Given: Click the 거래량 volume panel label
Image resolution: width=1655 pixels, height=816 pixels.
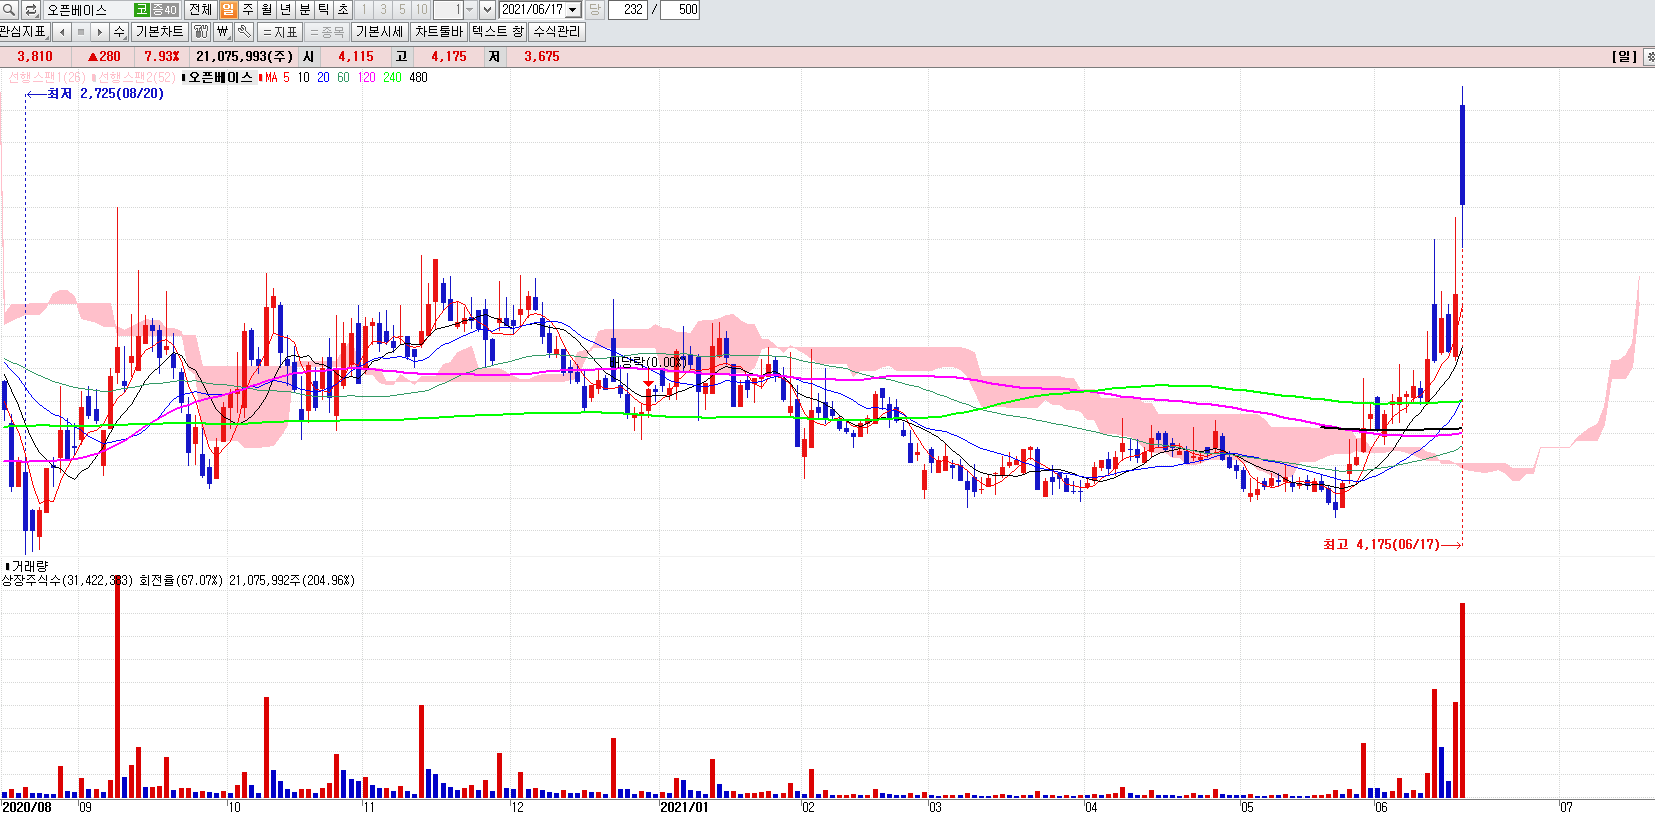Looking at the screenshot, I should pyautogui.click(x=29, y=566).
